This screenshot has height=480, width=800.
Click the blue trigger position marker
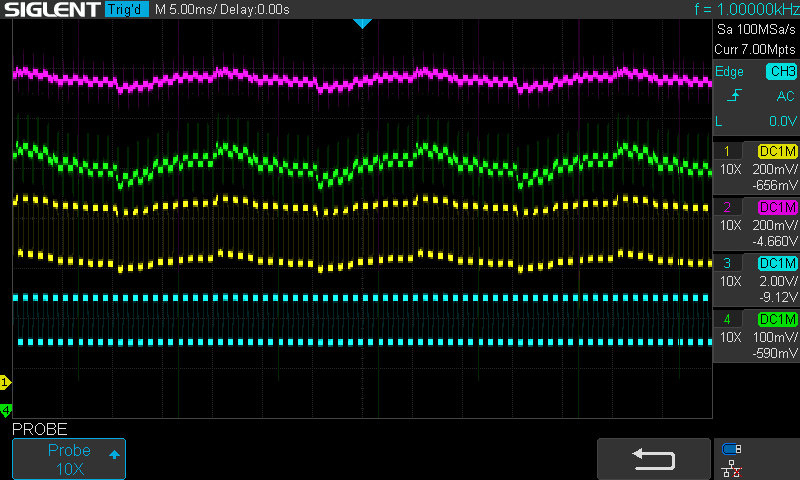pos(362,23)
